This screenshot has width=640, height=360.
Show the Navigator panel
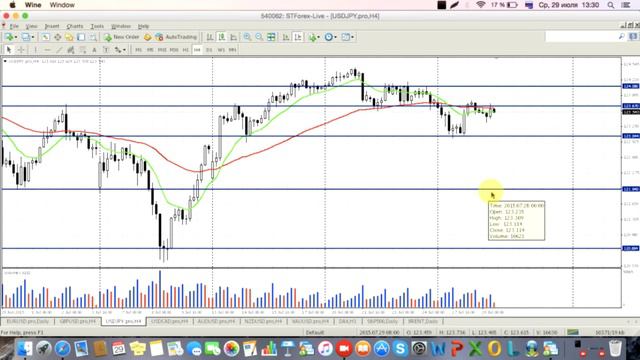[x=69, y=37]
